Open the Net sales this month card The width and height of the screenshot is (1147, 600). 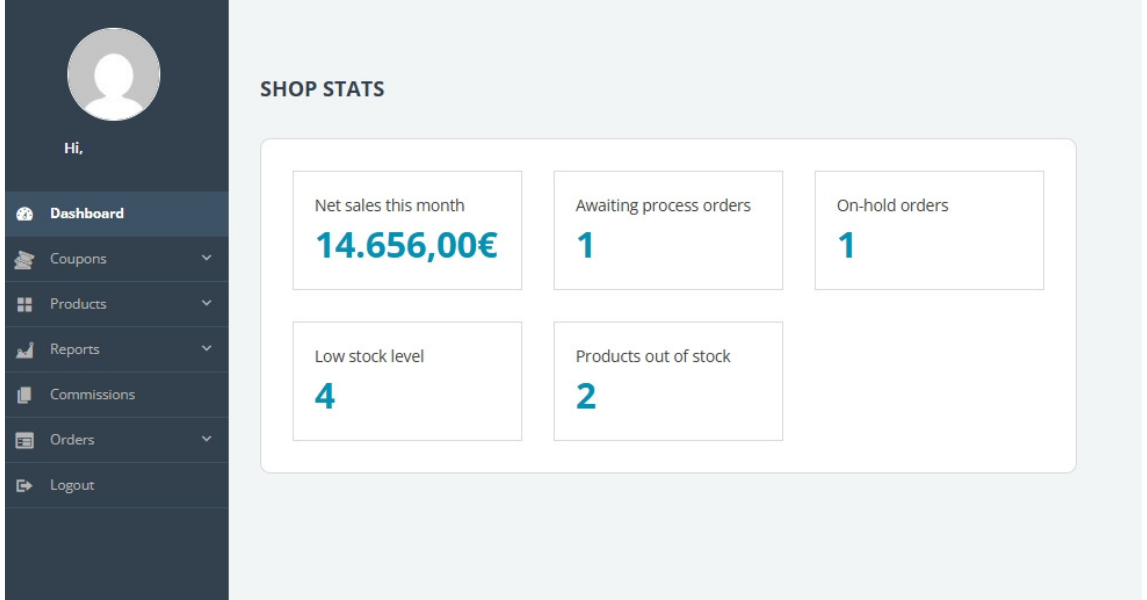[407, 230]
